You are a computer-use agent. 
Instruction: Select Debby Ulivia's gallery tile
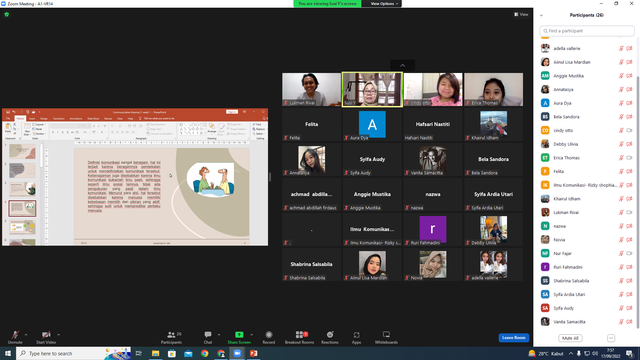(x=493, y=229)
